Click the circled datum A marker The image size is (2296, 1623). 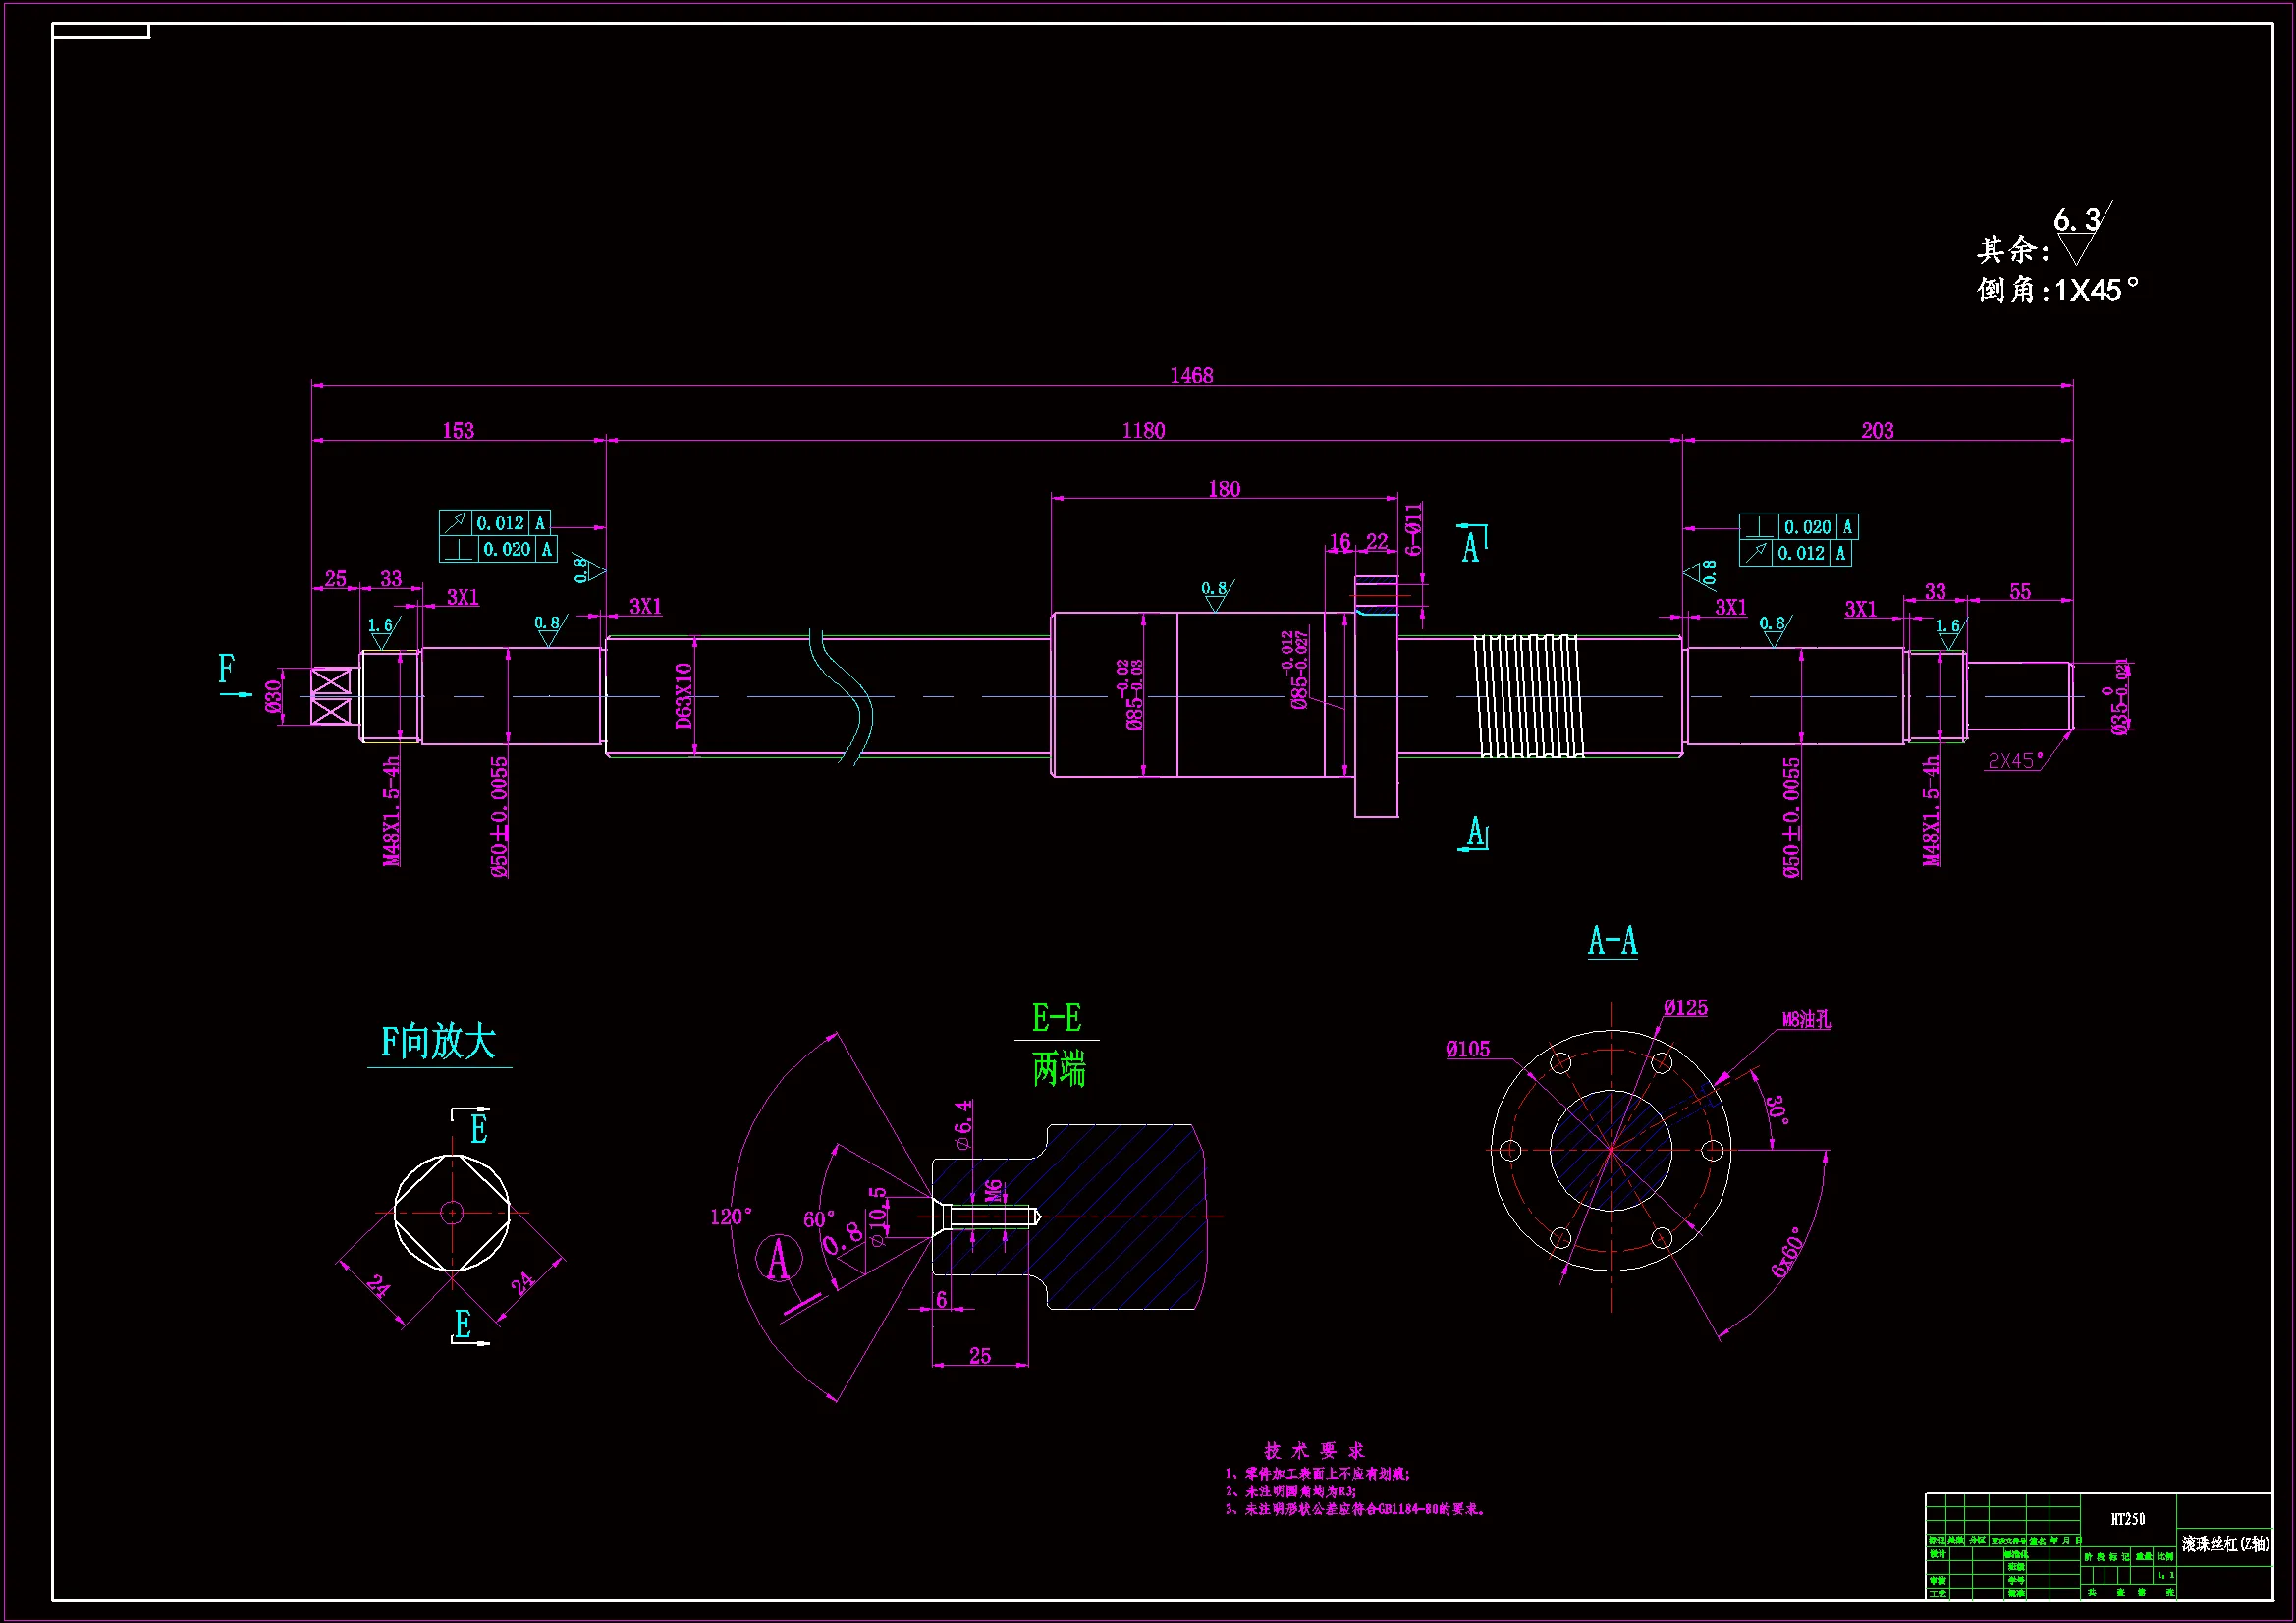click(779, 1258)
